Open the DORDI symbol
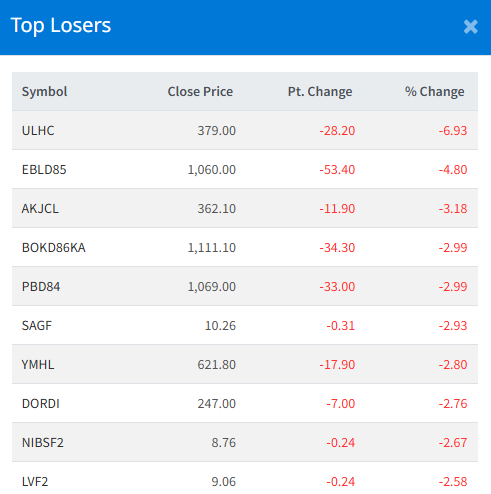The height and width of the screenshot is (494, 491). (40, 404)
